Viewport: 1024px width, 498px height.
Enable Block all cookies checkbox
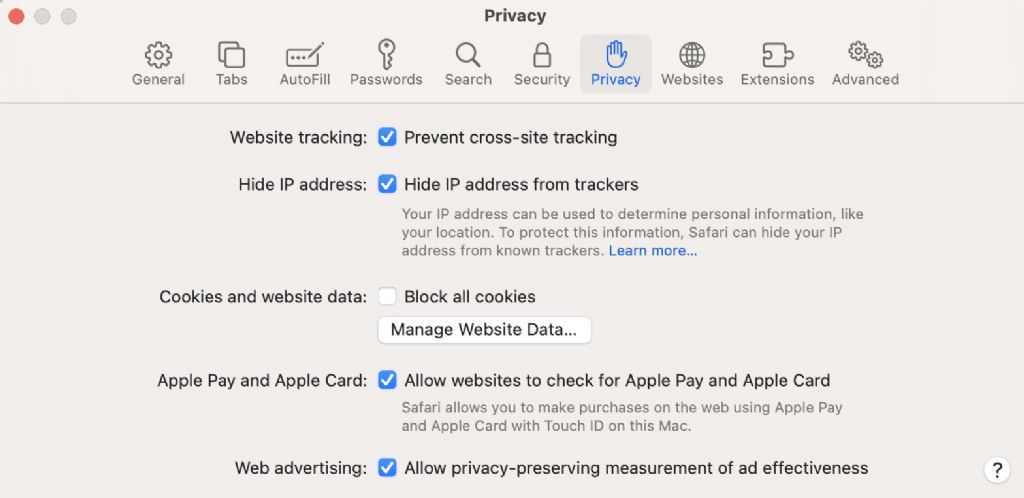pos(387,297)
